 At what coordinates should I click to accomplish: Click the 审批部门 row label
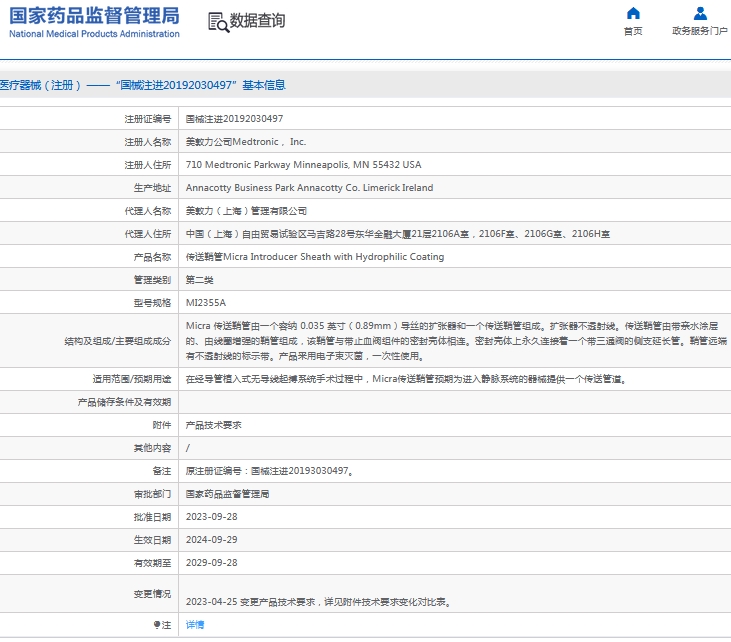click(x=152, y=494)
